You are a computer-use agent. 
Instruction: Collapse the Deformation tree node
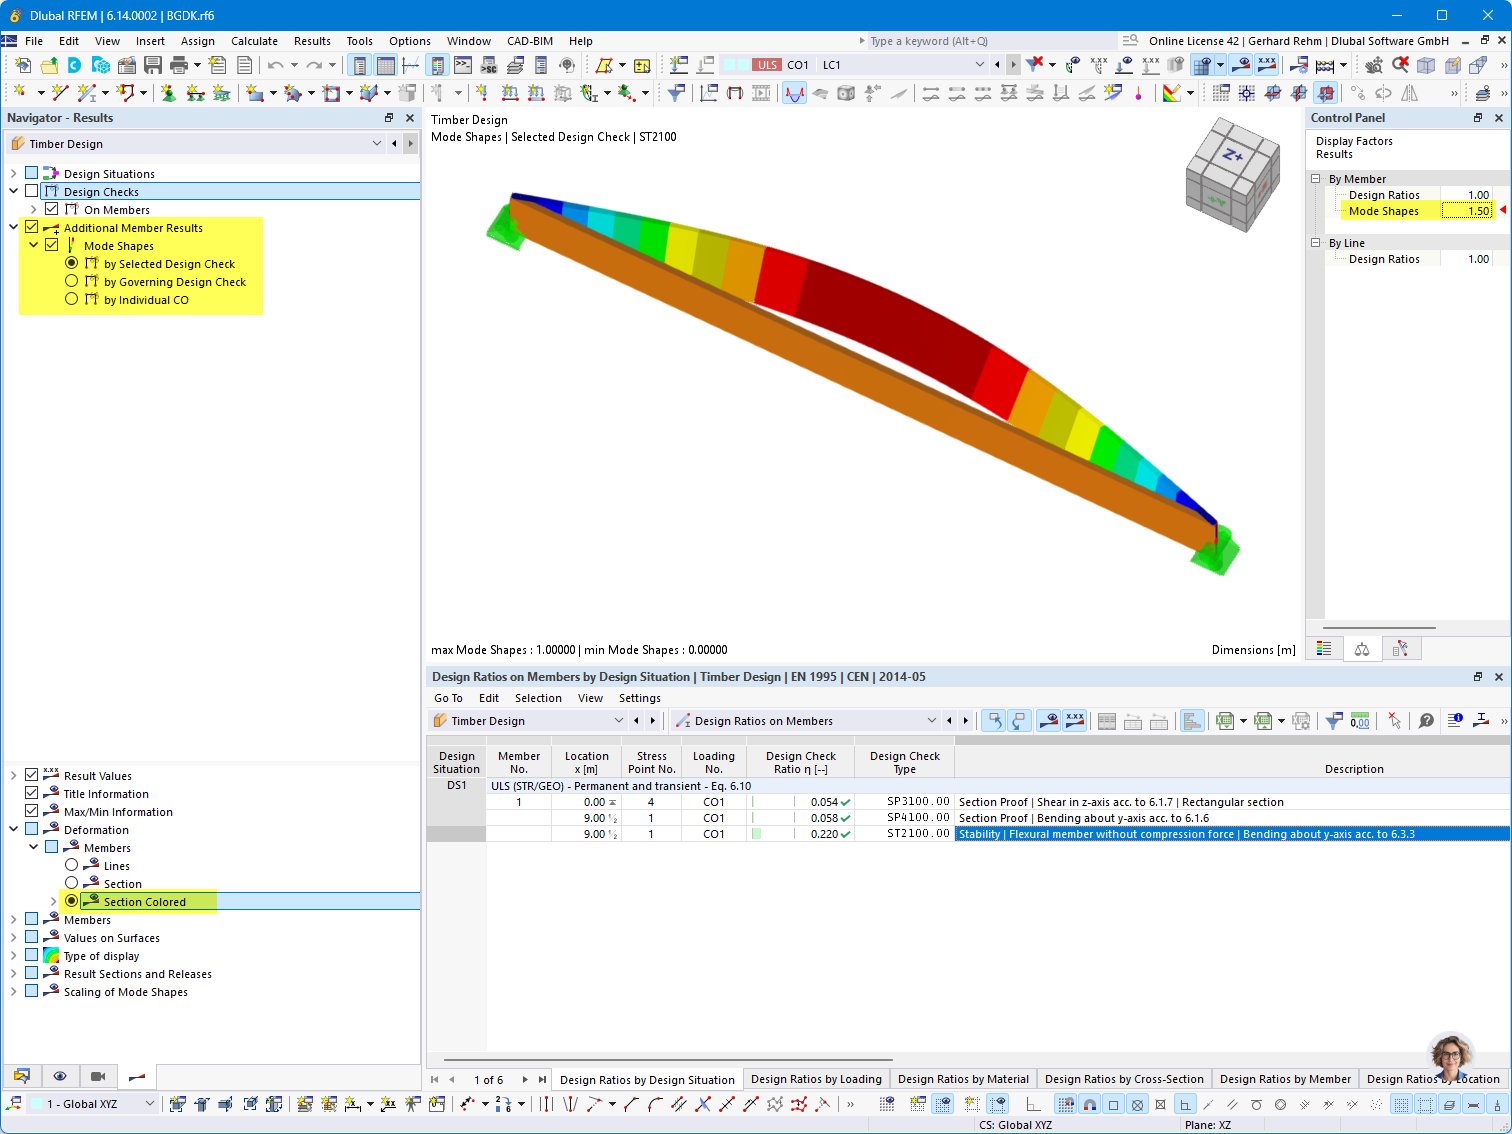coord(13,829)
